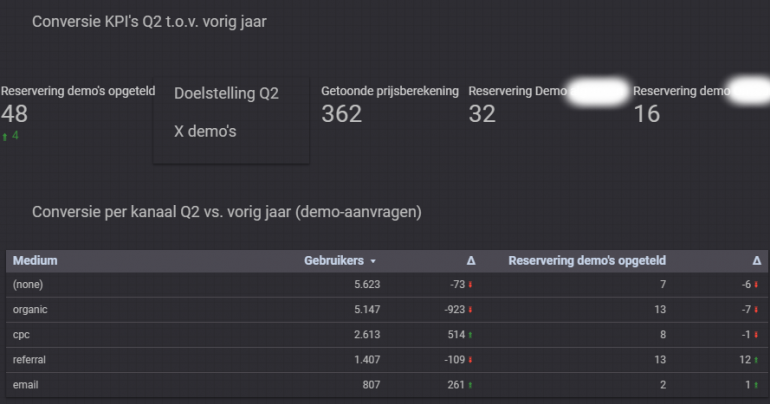Click red down arrow beside -109
Viewport: 770px width, 404px height.
[470, 359]
